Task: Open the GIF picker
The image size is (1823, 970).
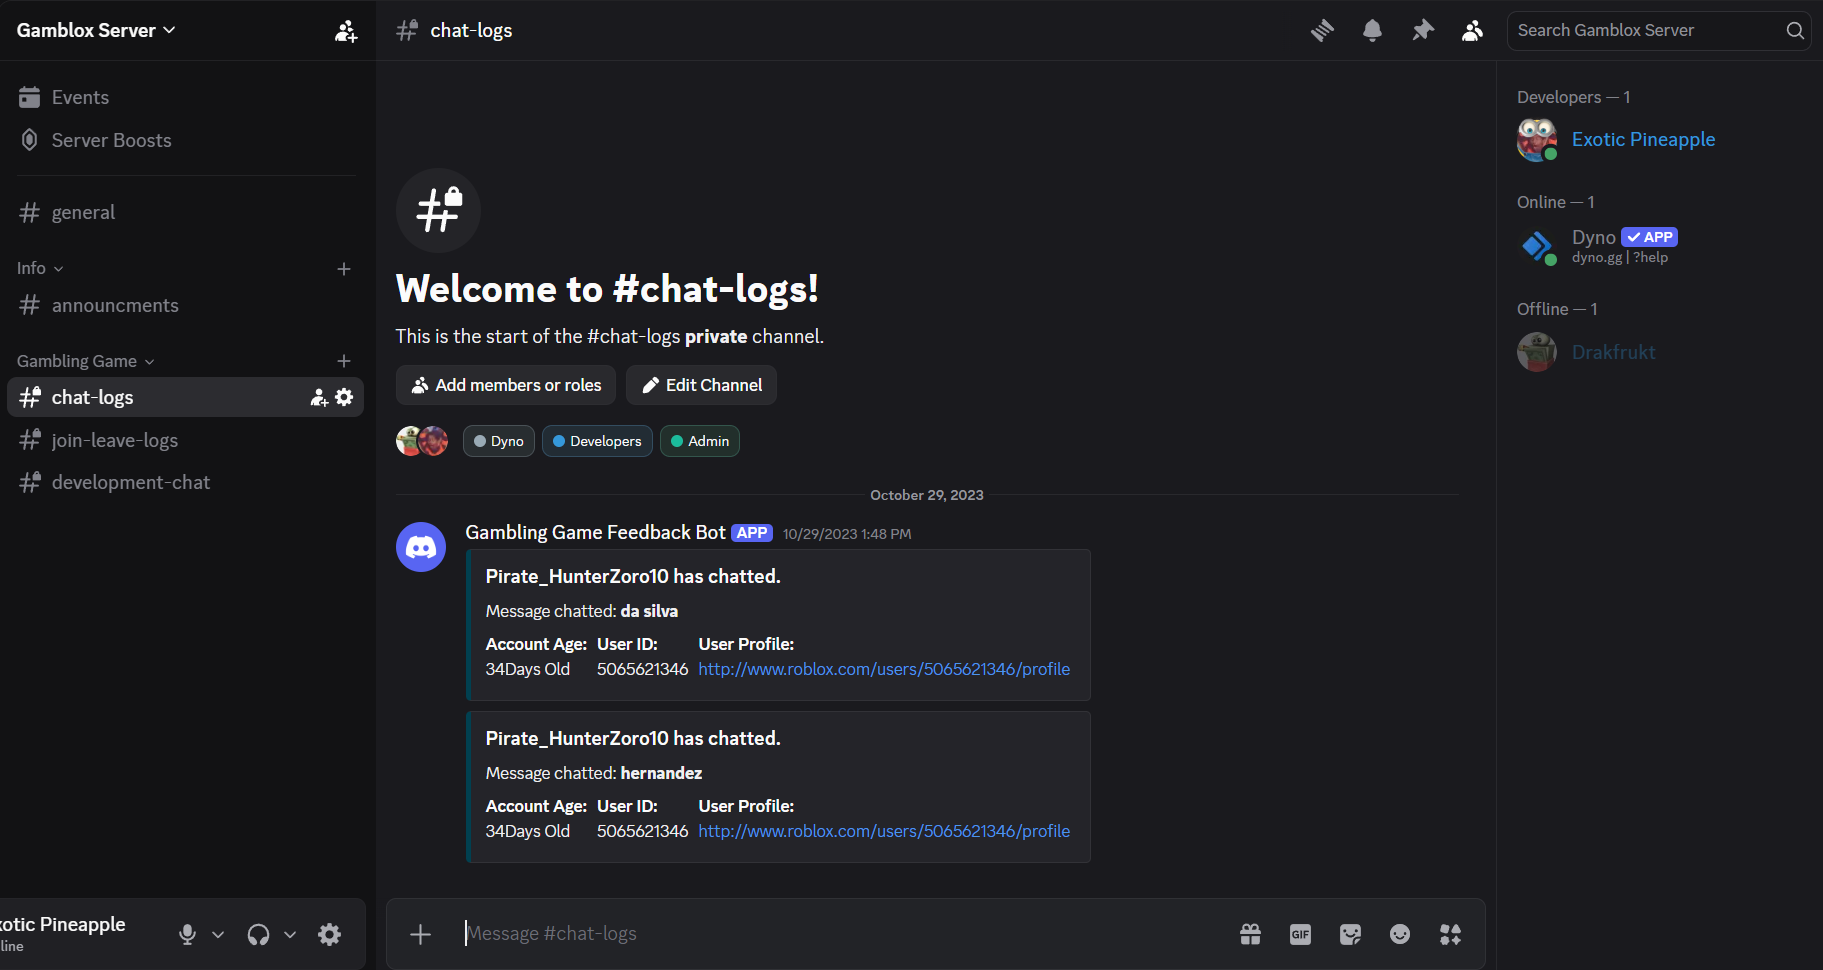Action: [1300, 934]
